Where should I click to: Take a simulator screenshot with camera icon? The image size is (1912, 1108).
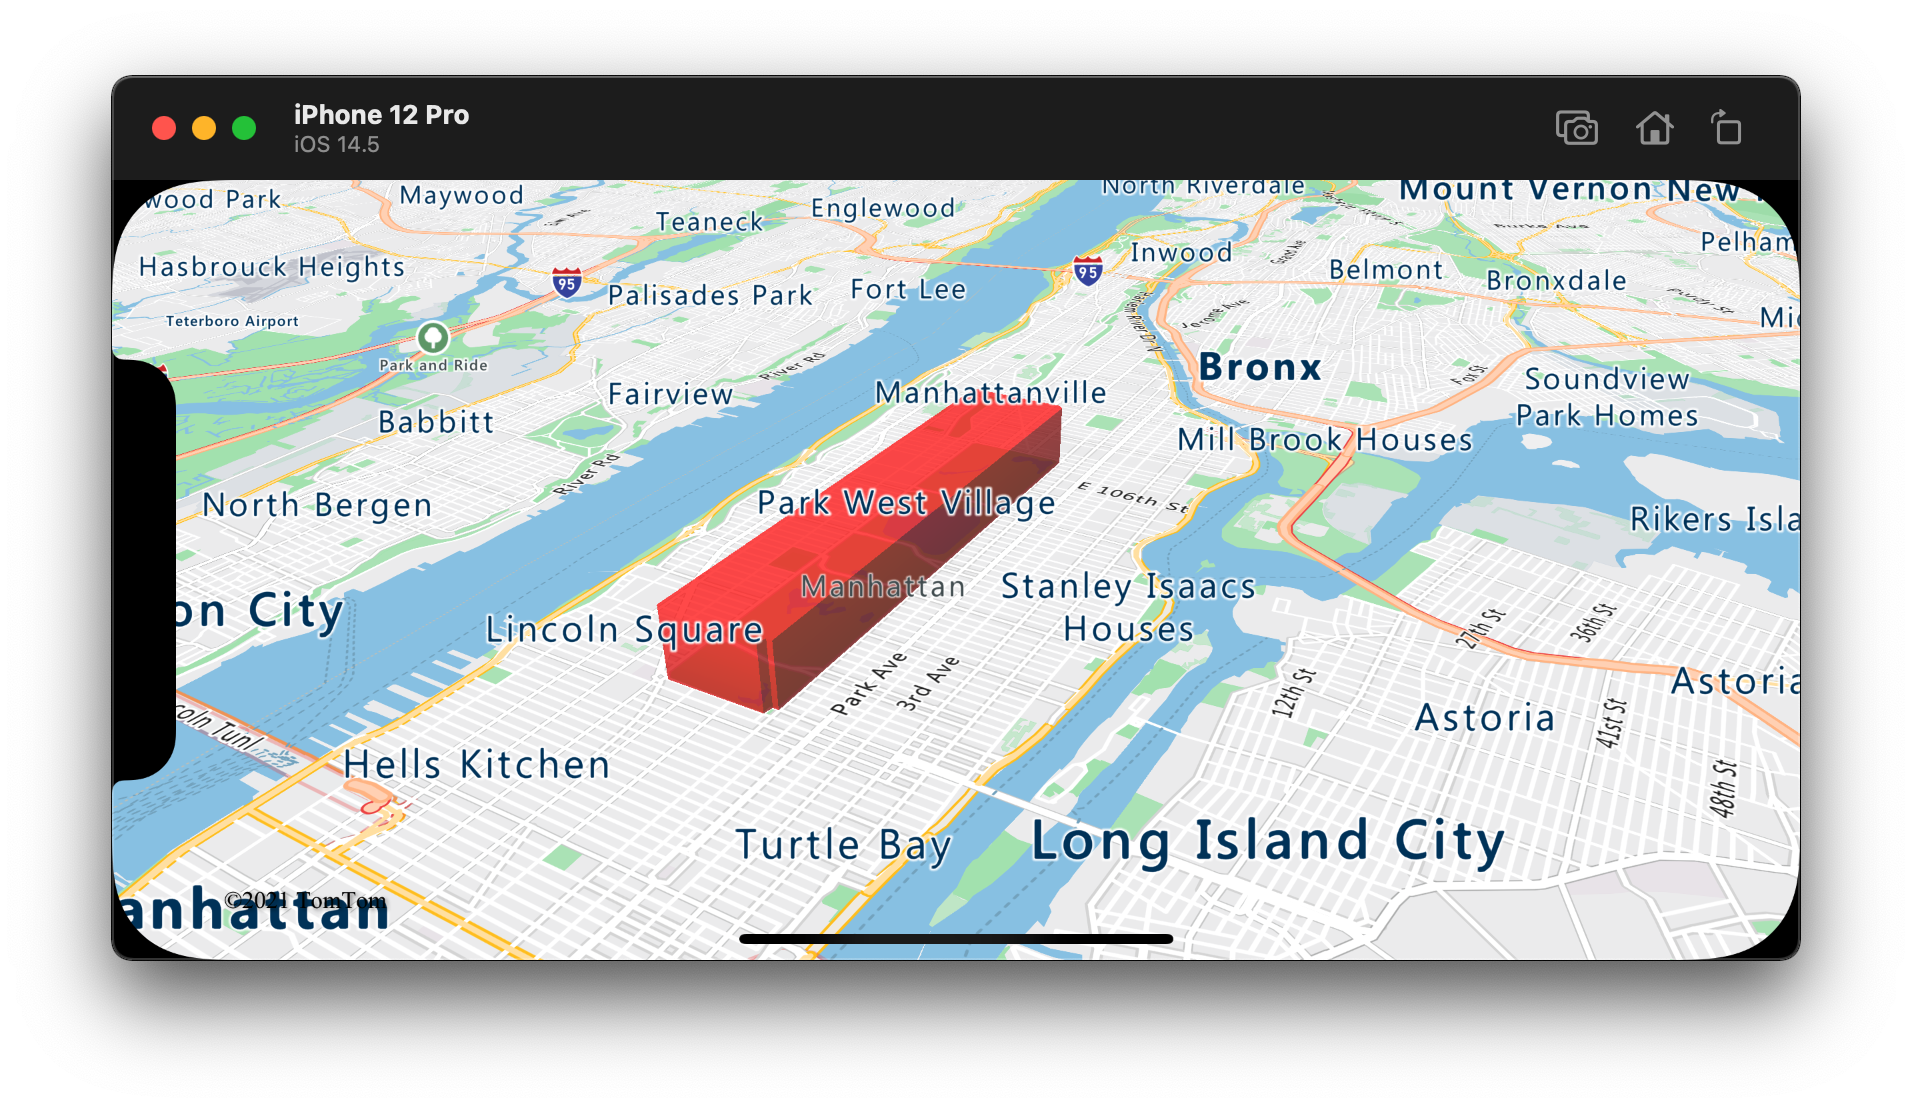[1576, 129]
